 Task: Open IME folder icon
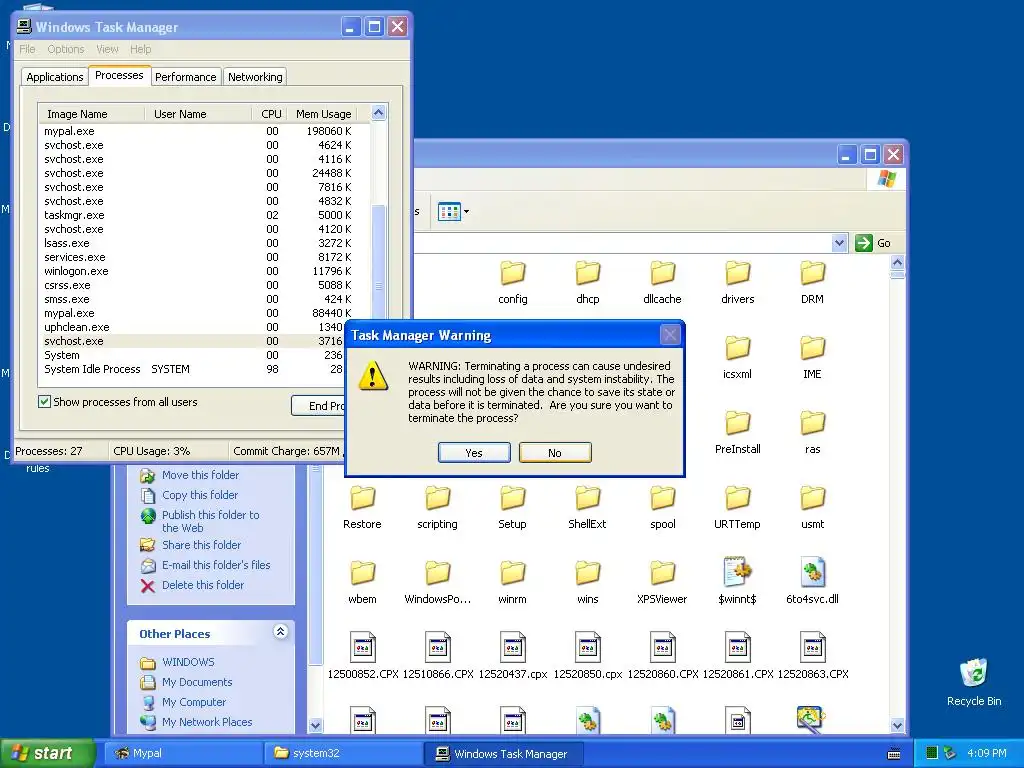coord(812,357)
